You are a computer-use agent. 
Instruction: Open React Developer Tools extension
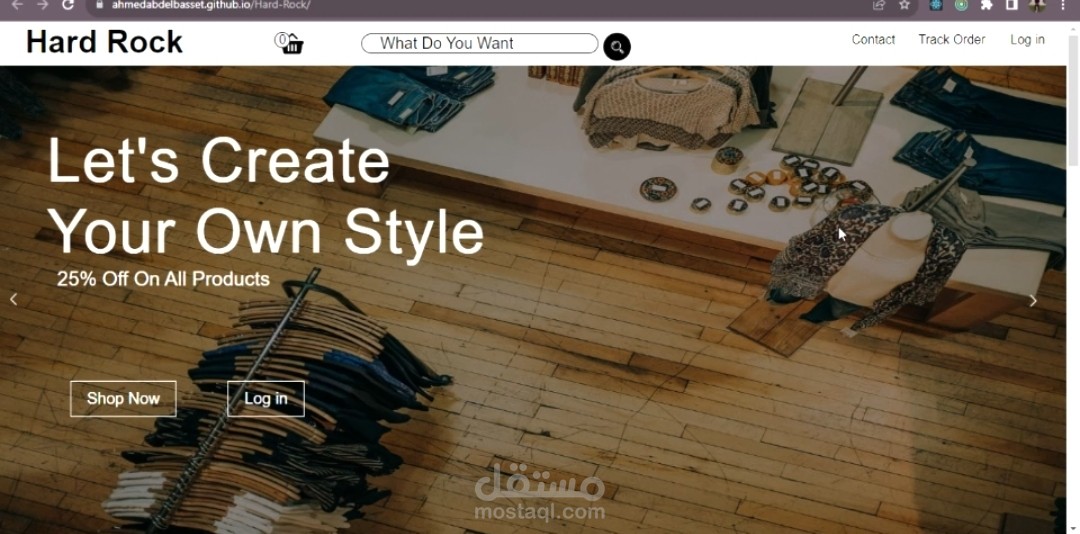[x=935, y=5]
